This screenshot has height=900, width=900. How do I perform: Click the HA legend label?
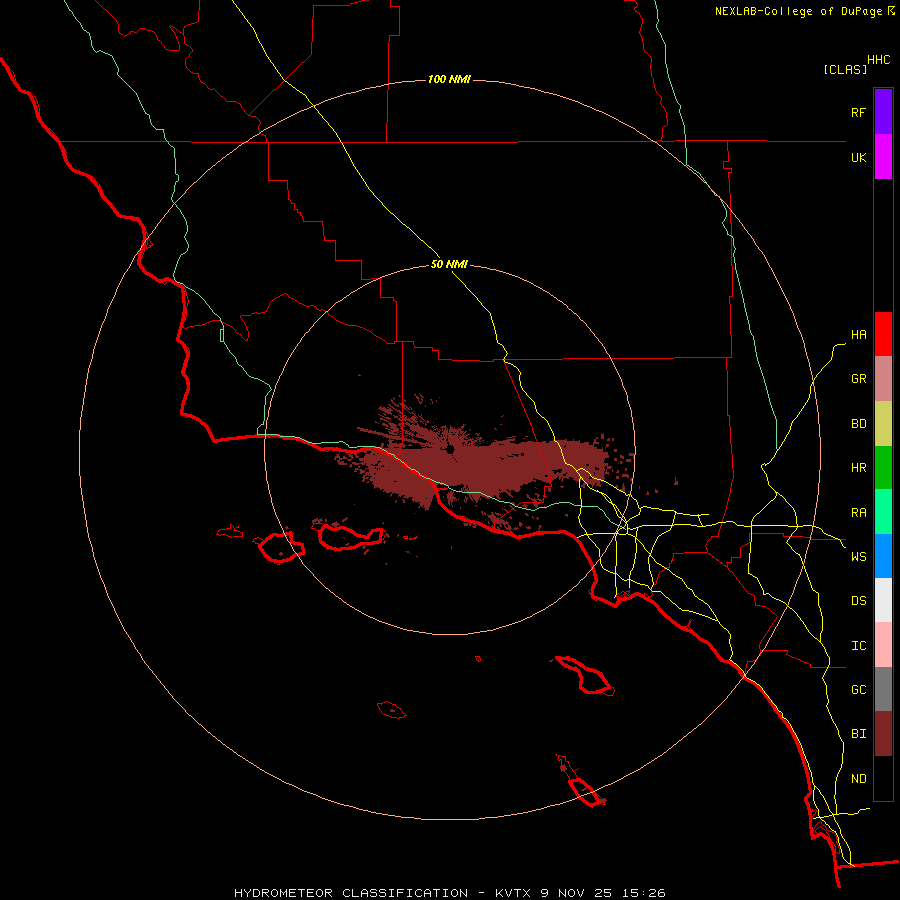click(858, 335)
